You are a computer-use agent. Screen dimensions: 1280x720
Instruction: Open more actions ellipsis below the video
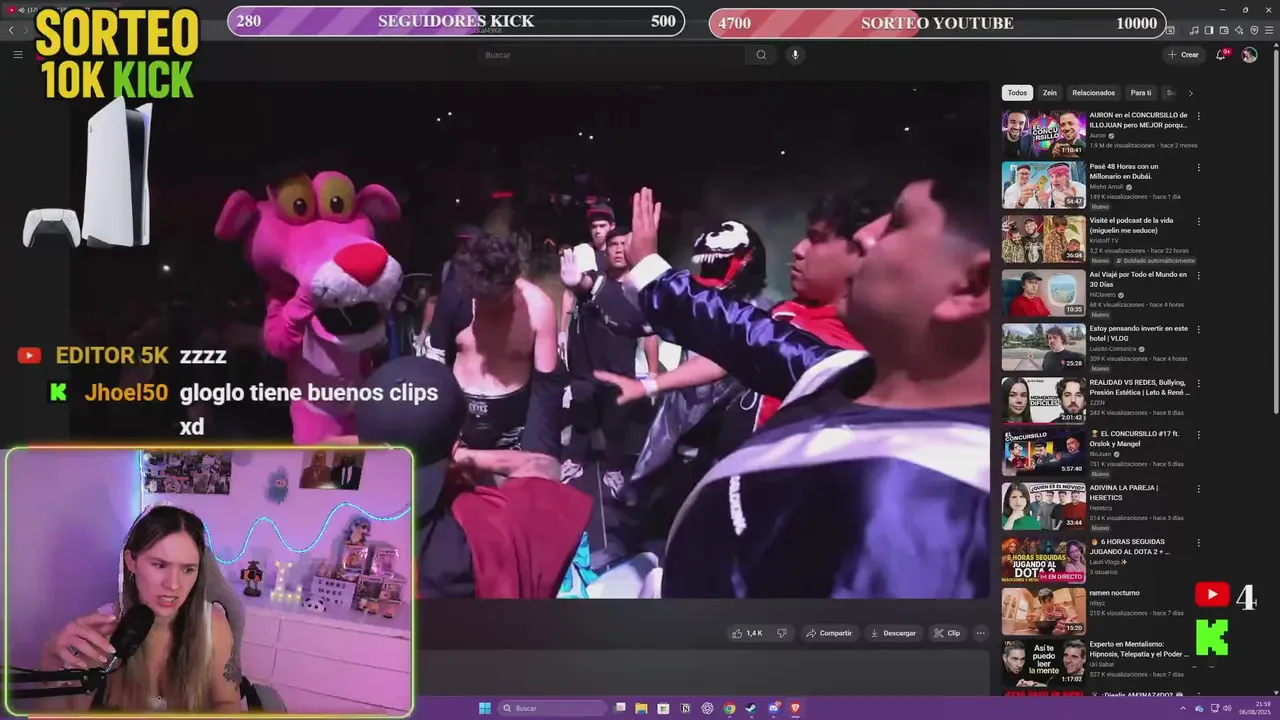(980, 633)
